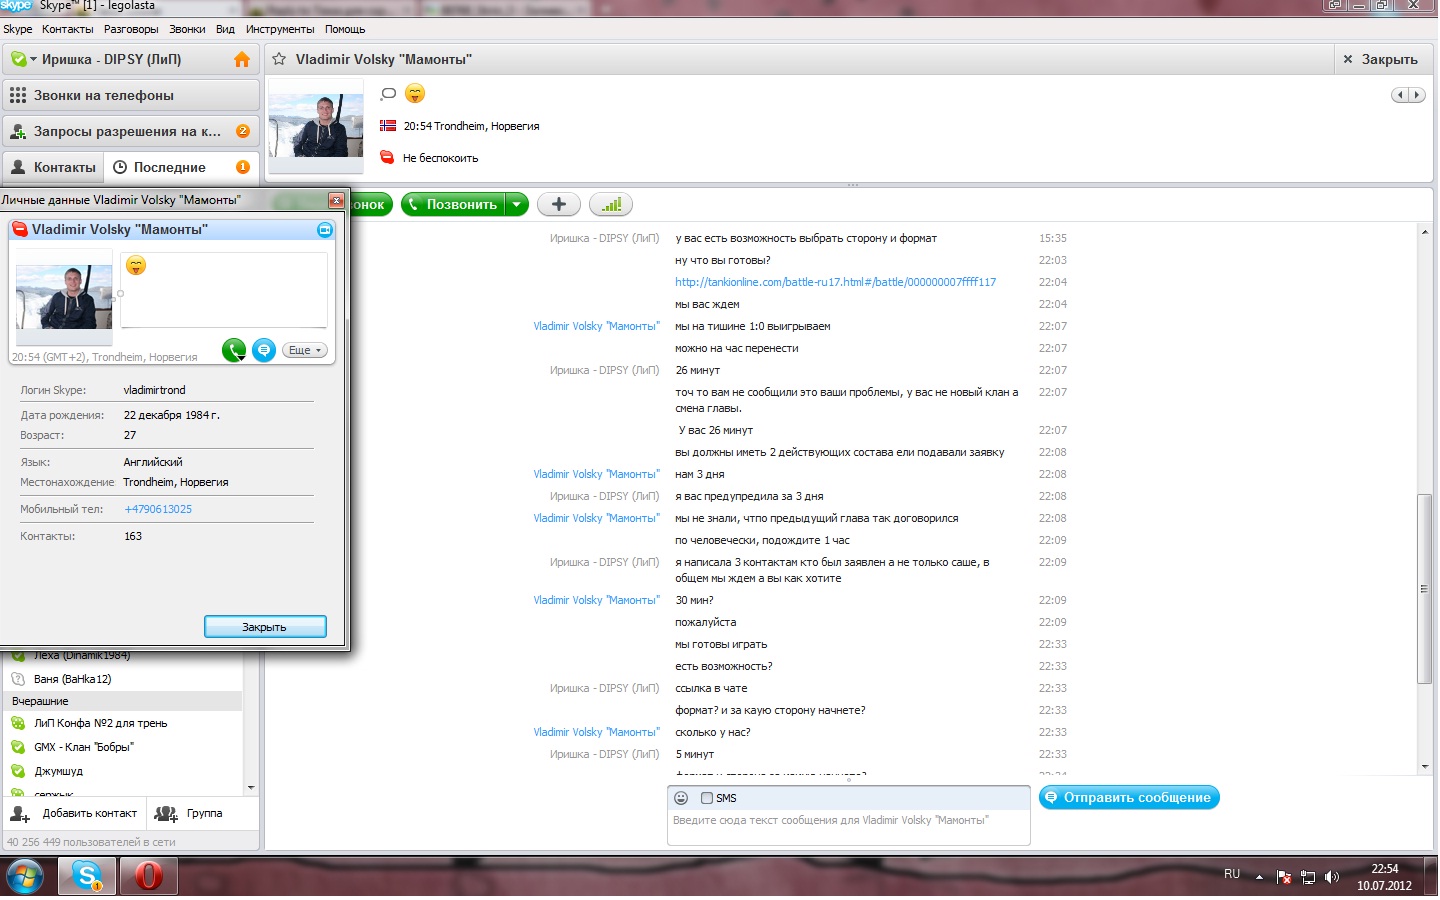The image size is (1440, 900).
Task: Click the orange Skype Home icon
Action: click(x=241, y=59)
